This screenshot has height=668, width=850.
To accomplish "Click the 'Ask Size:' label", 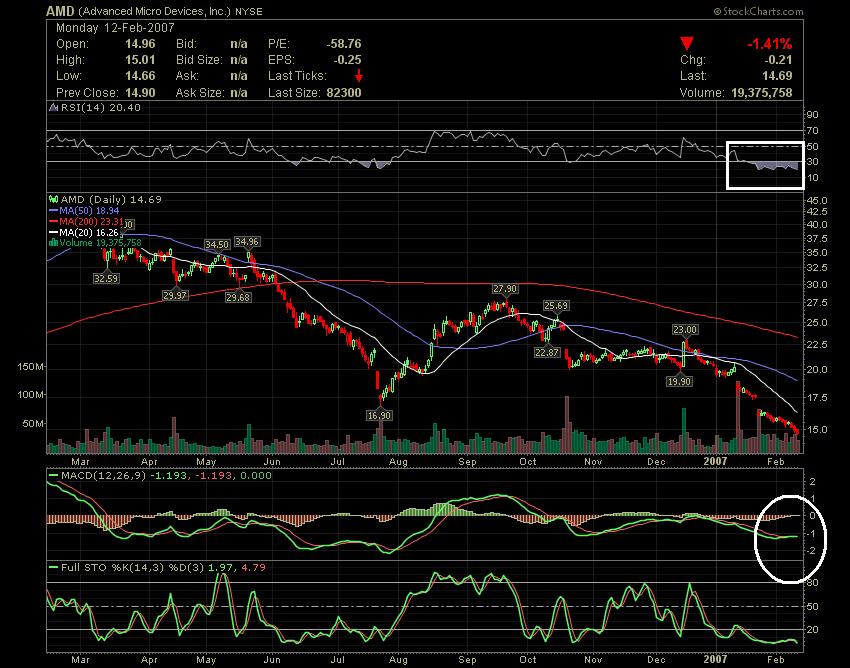I will click(199, 93).
